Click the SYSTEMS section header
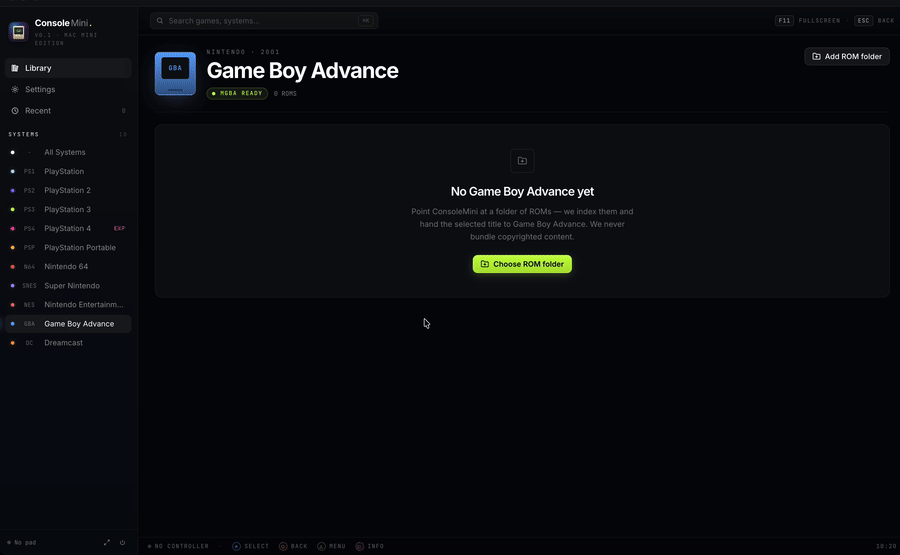Image resolution: width=900 pixels, height=555 pixels. pos(24,134)
